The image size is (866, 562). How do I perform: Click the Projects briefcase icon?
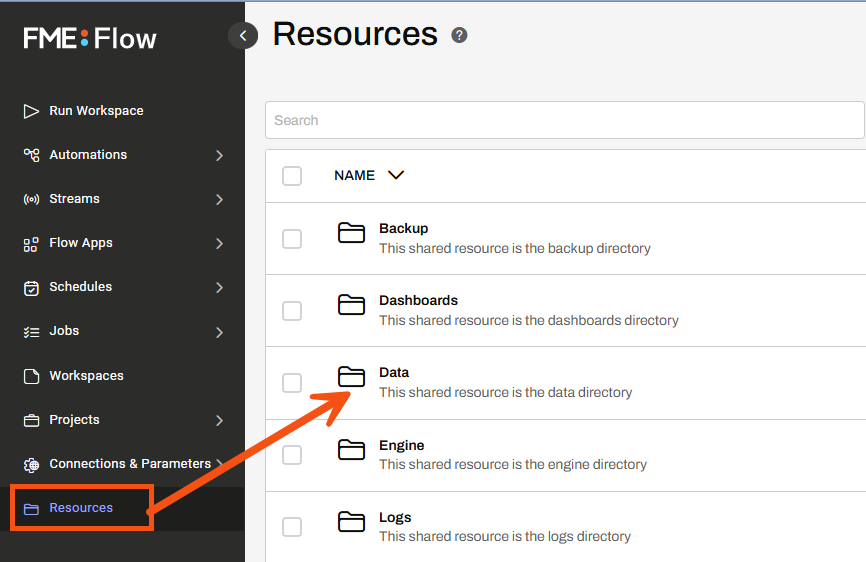pos(31,421)
